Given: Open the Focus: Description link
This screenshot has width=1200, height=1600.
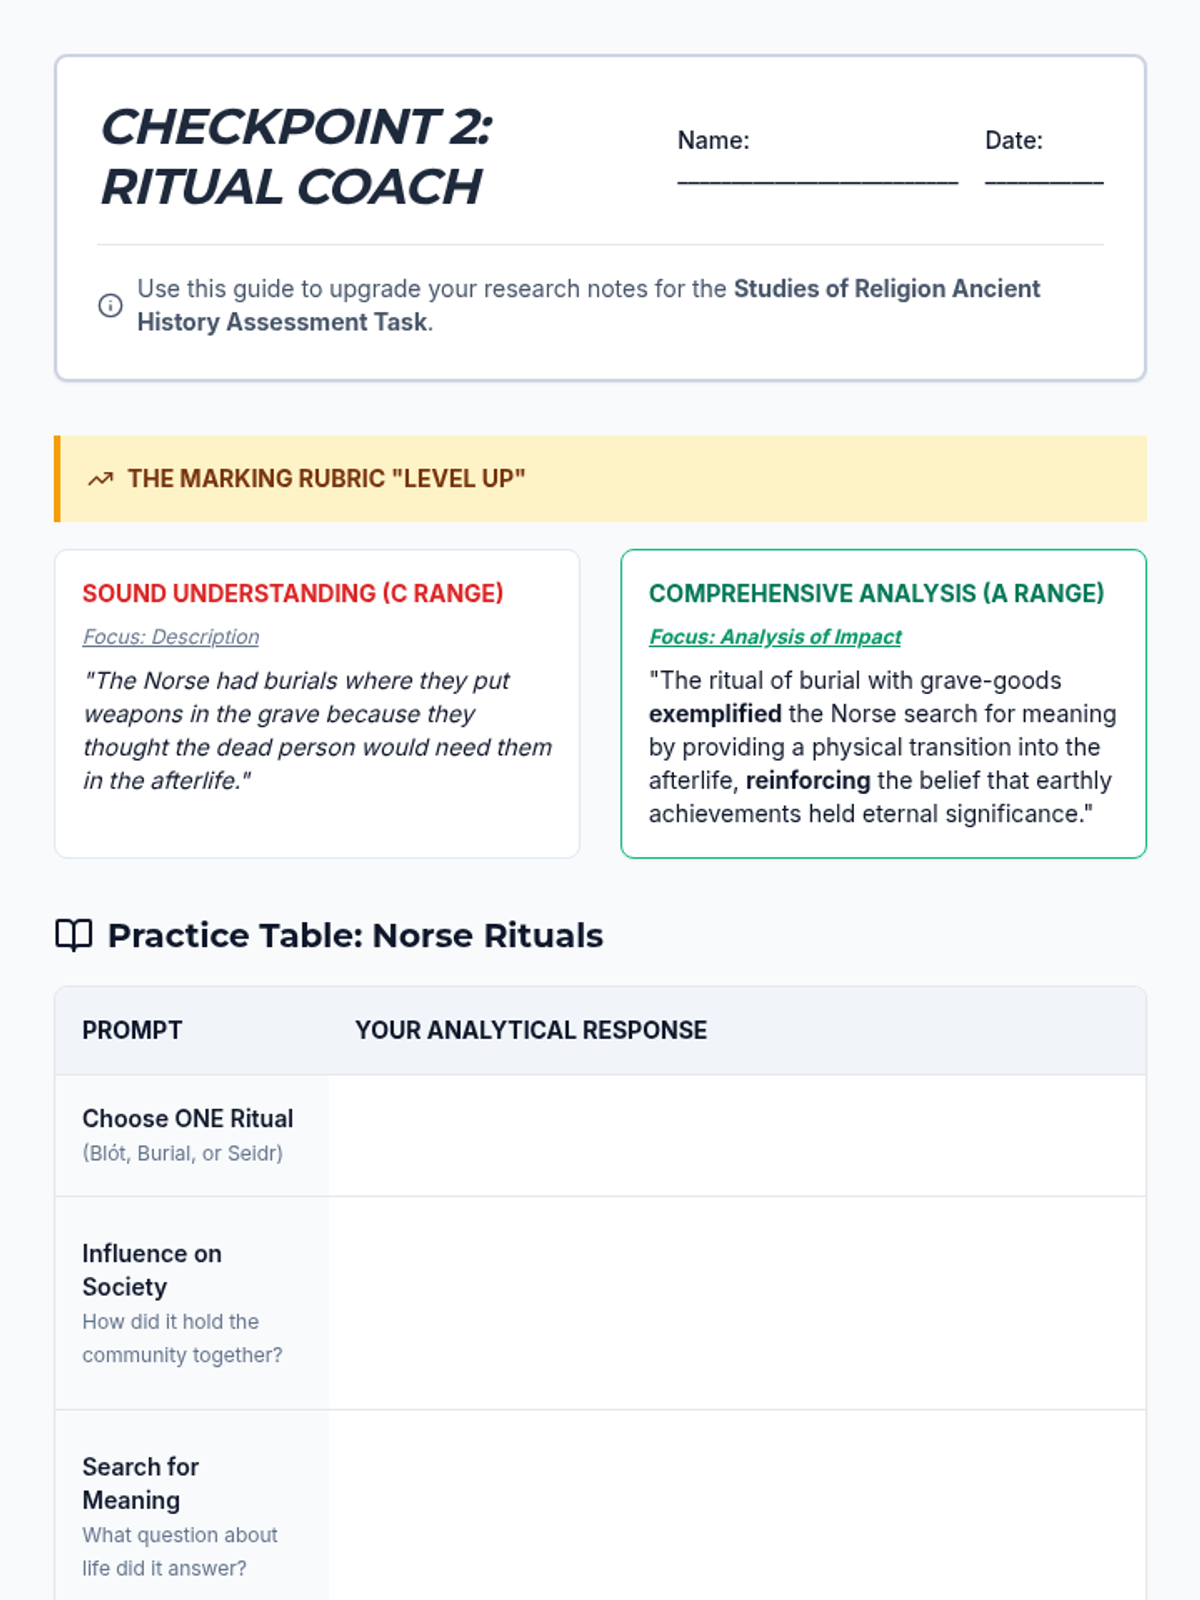Looking at the screenshot, I should click(x=171, y=637).
